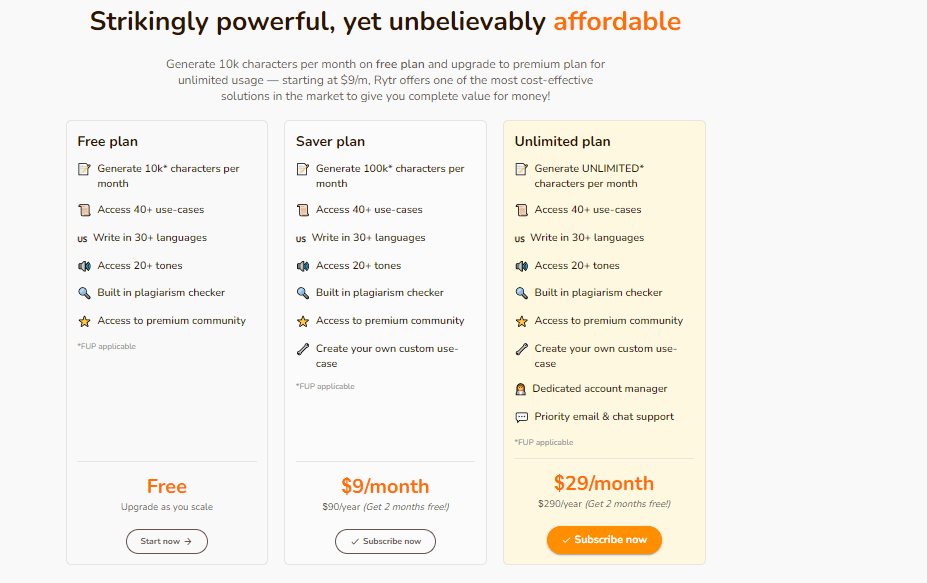Click the scroll use-cases icon in Saver plan
Viewport: 927px width, 583px height.
point(303,210)
